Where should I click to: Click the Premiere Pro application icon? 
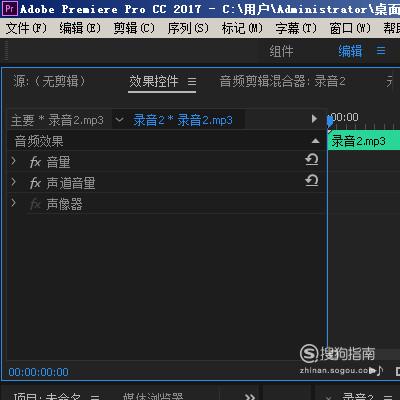tap(9, 9)
